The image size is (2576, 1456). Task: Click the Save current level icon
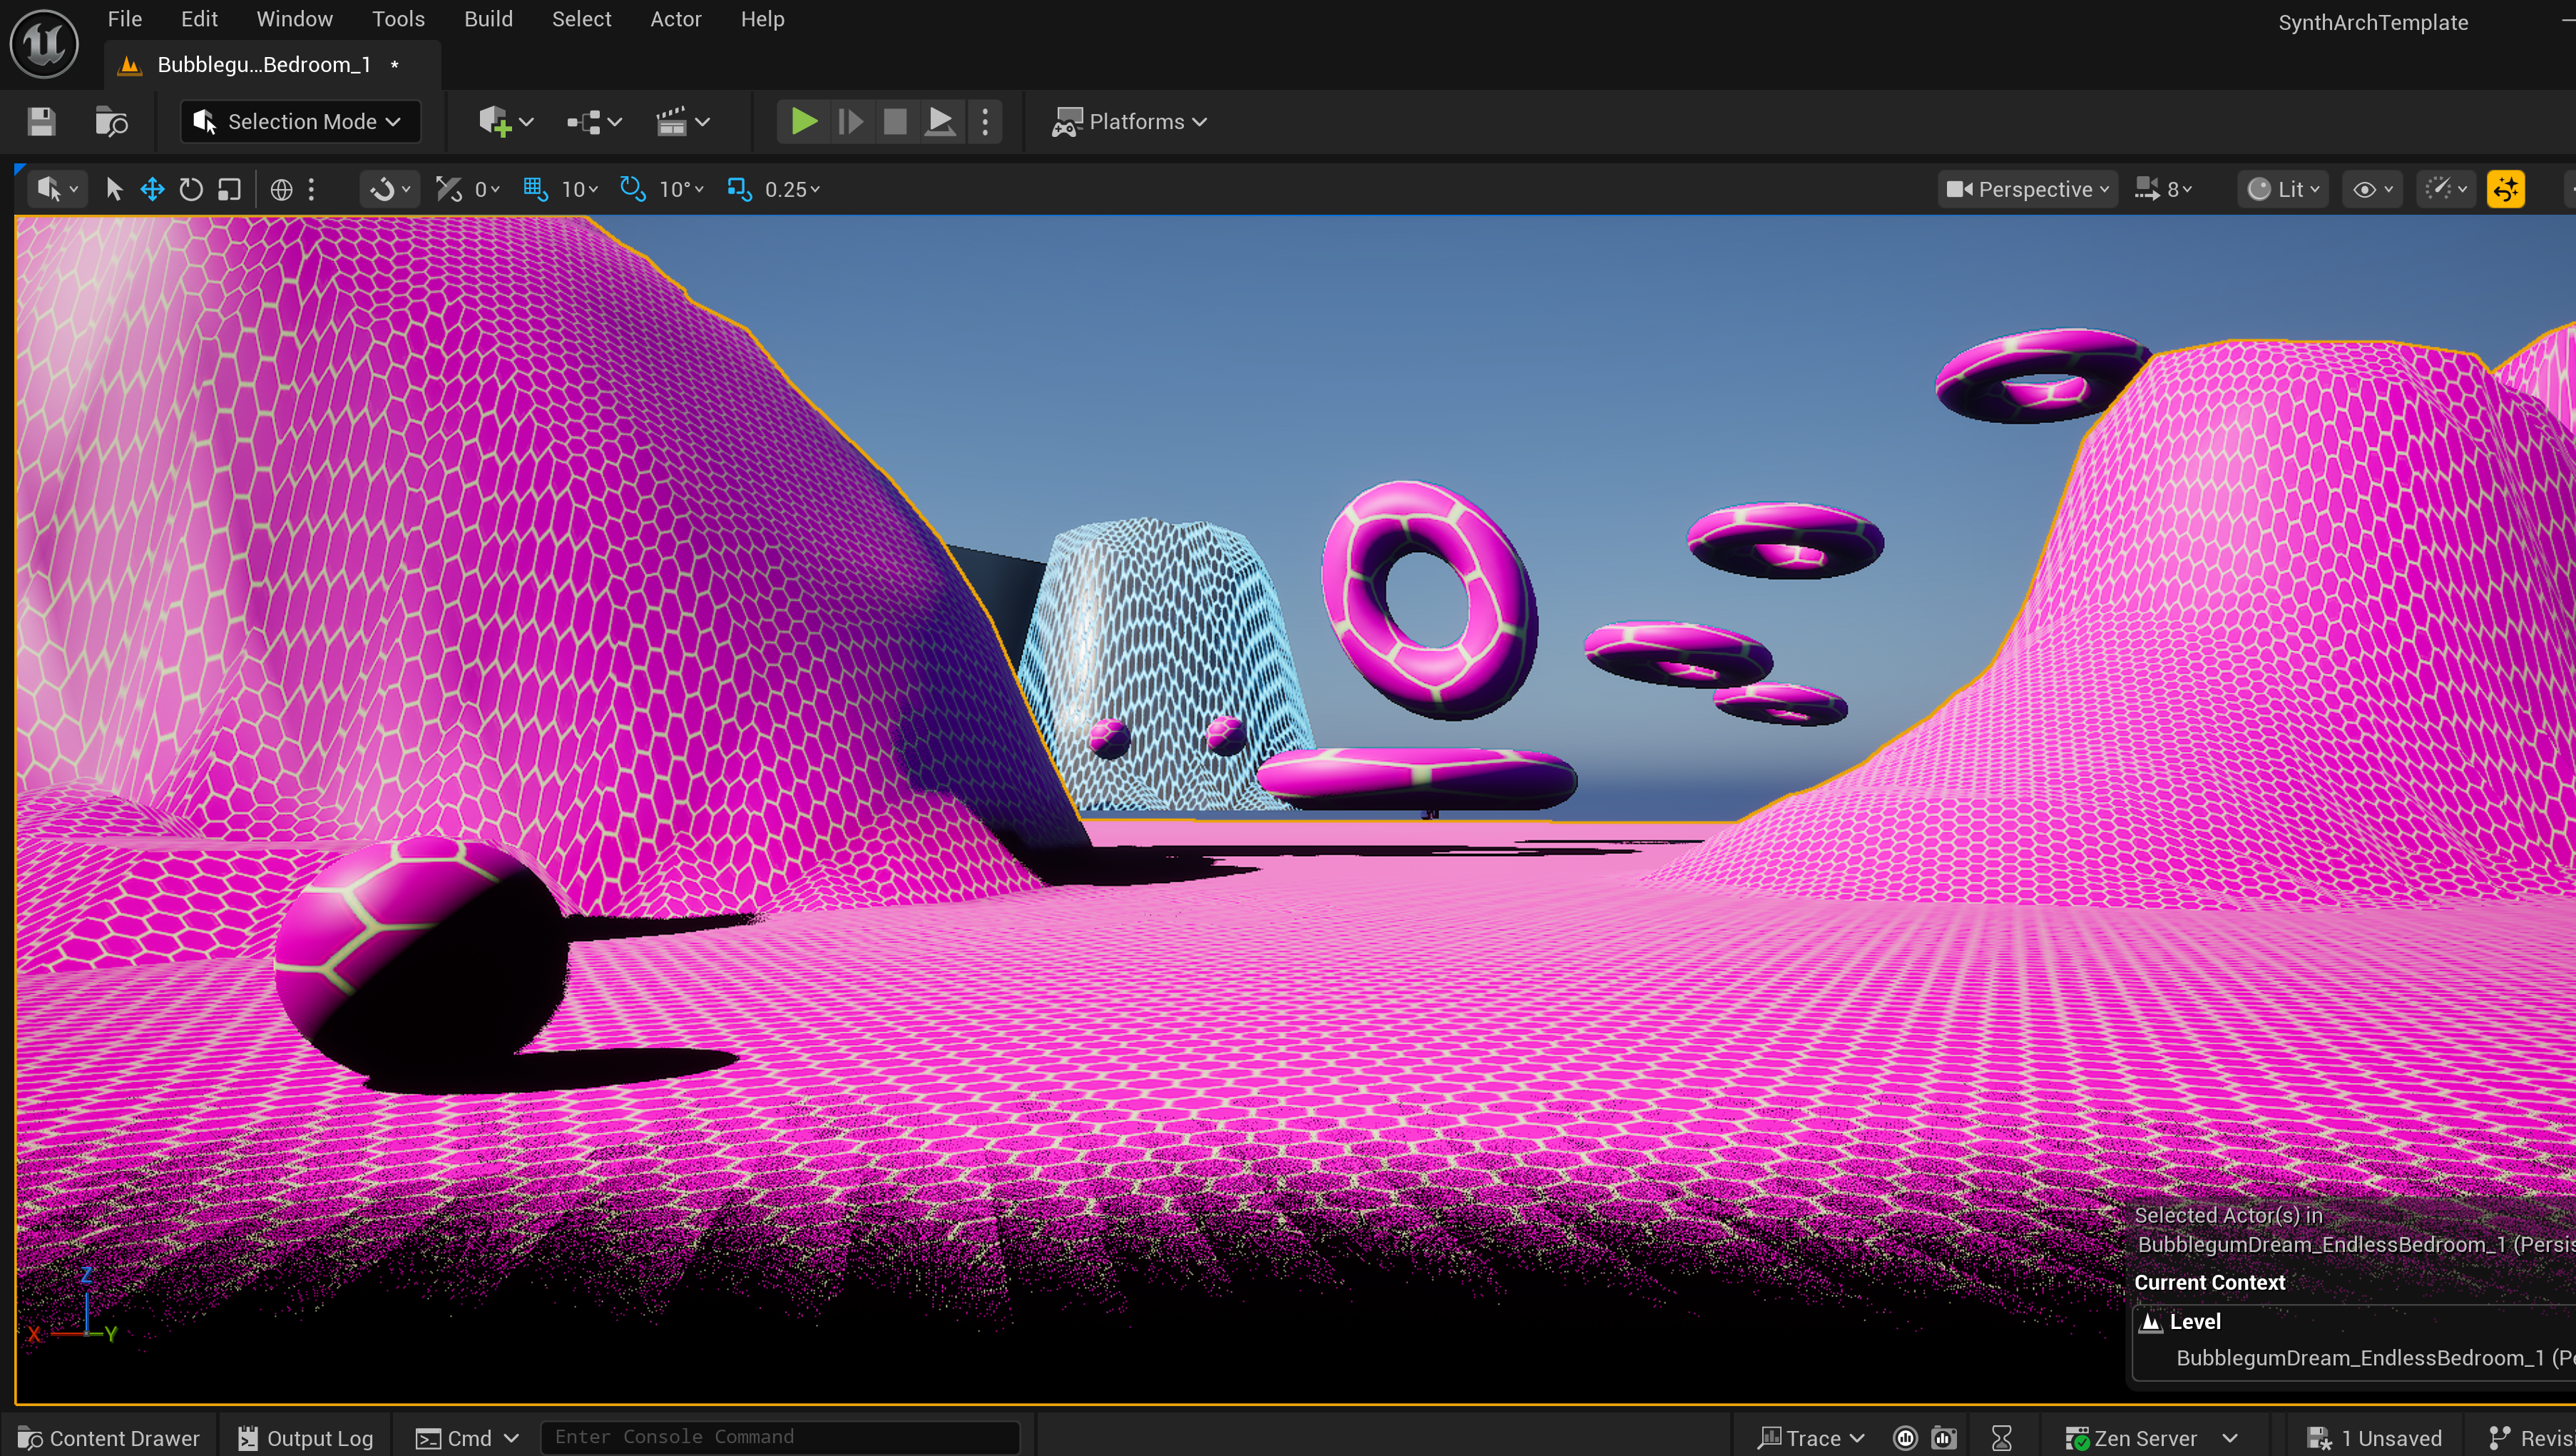[x=41, y=121]
